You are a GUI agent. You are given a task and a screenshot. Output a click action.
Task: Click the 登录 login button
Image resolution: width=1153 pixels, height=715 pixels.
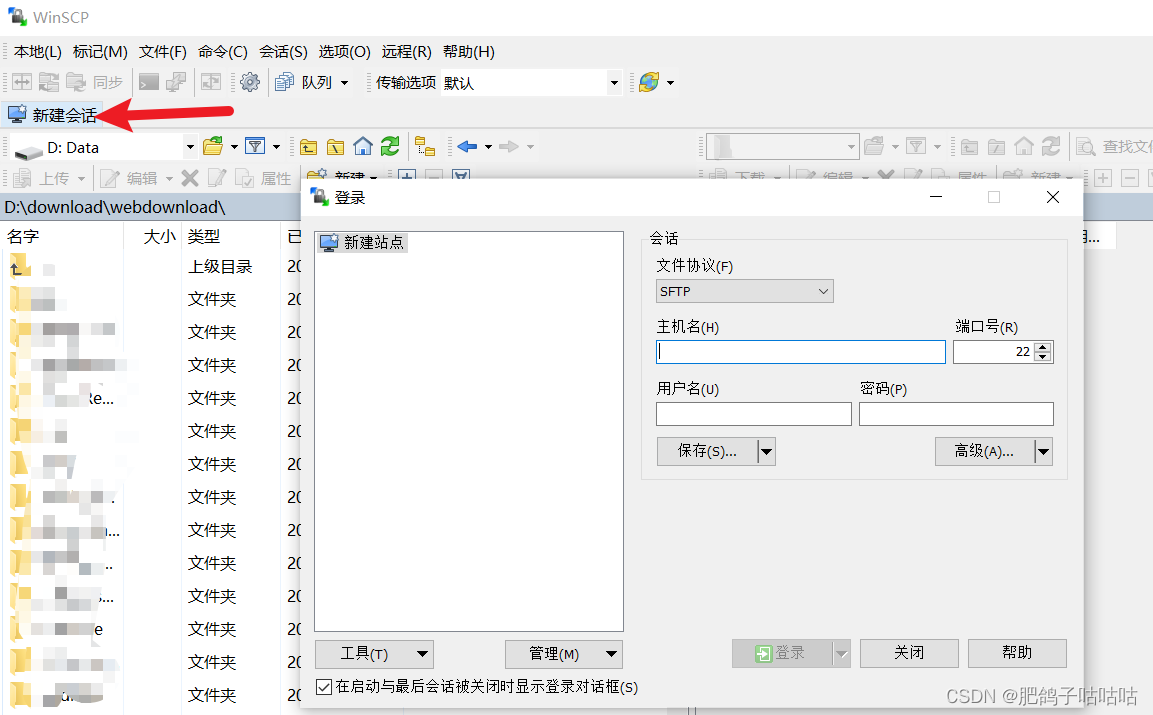tap(782, 653)
